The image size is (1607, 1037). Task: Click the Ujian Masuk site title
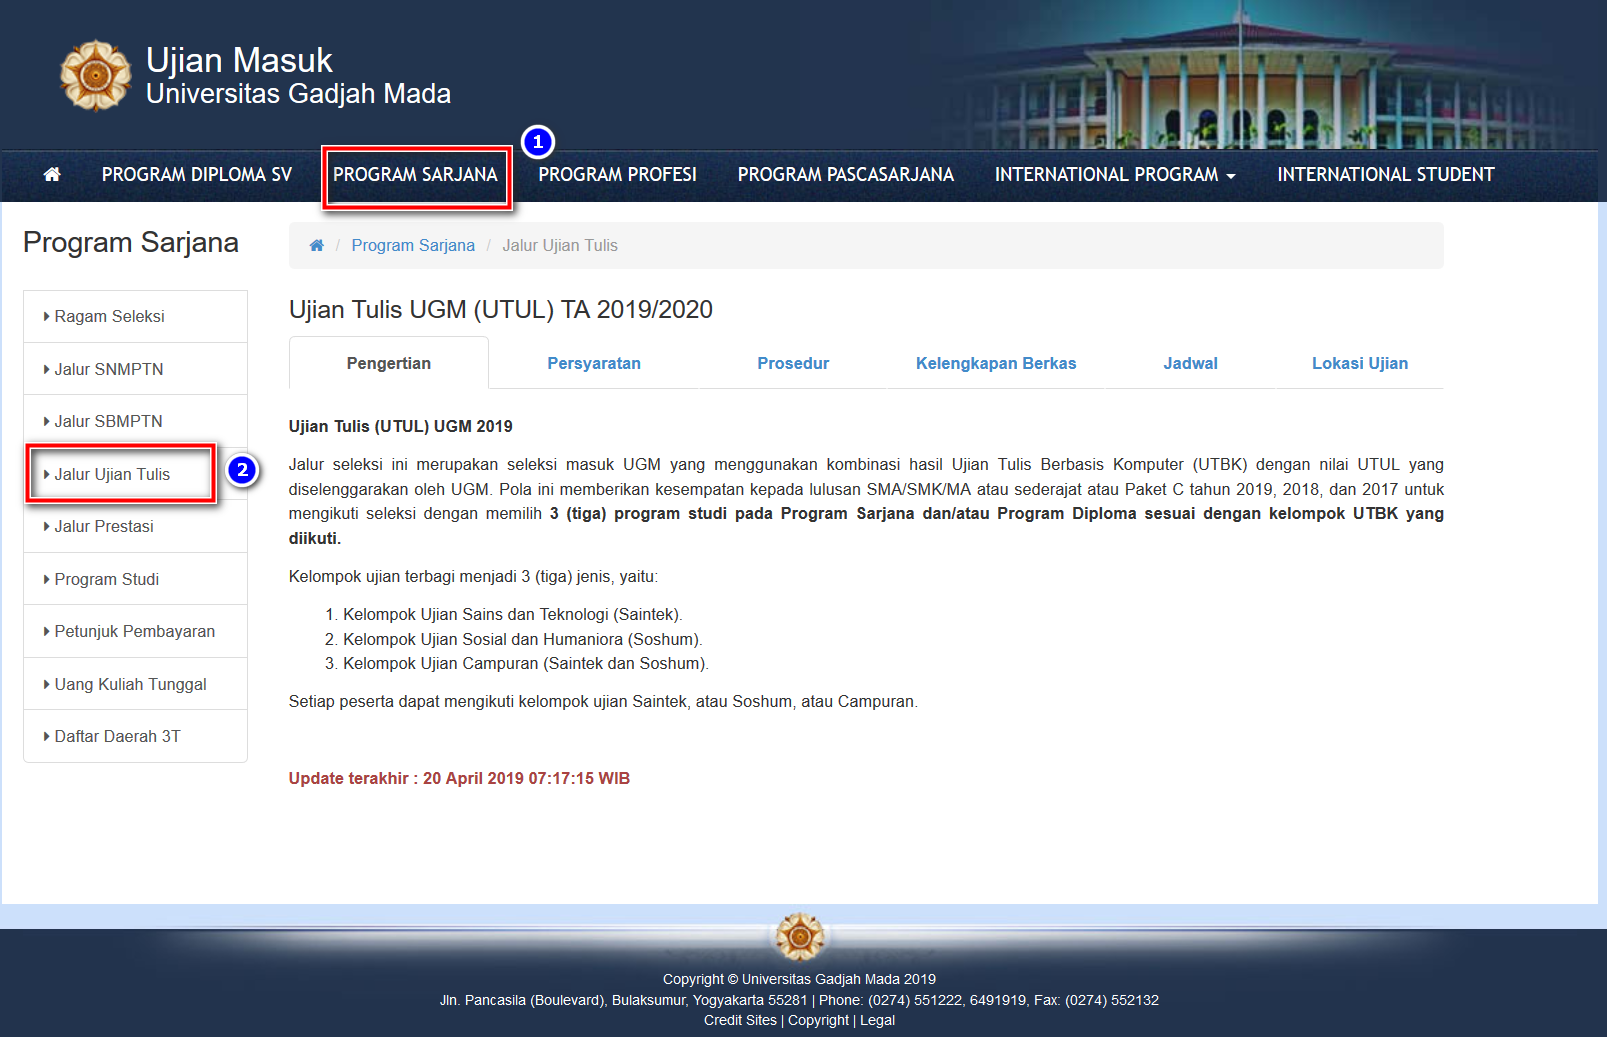click(x=239, y=60)
